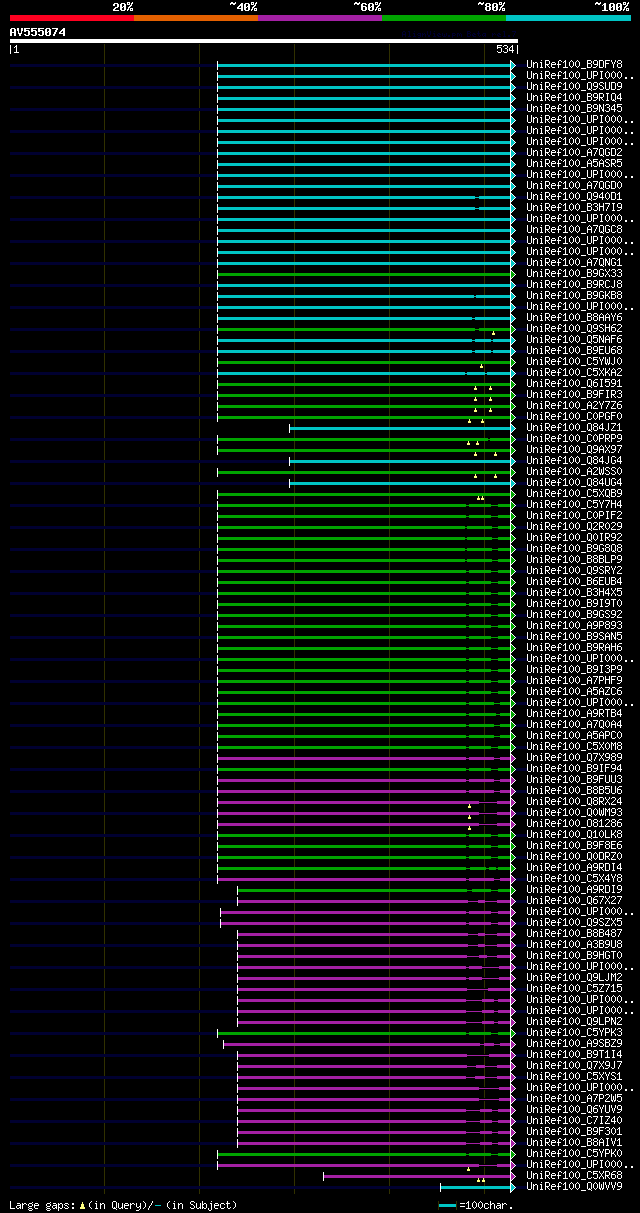Select the UniRef100_A7QGD0 hit label
The height and width of the screenshot is (1213, 640).
tap(575, 185)
